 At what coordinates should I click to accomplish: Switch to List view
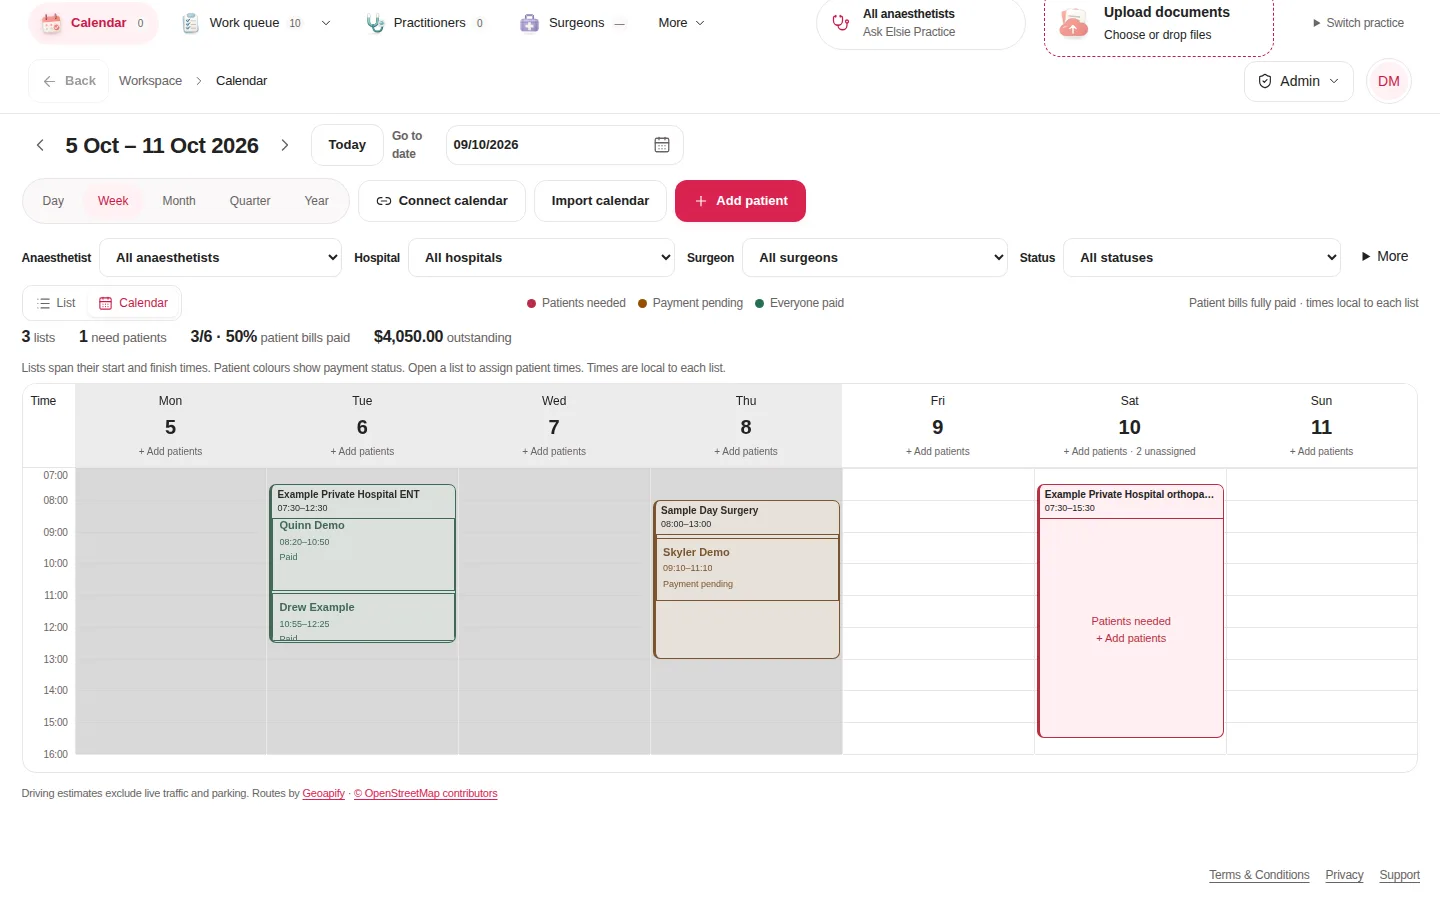click(x=57, y=303)
